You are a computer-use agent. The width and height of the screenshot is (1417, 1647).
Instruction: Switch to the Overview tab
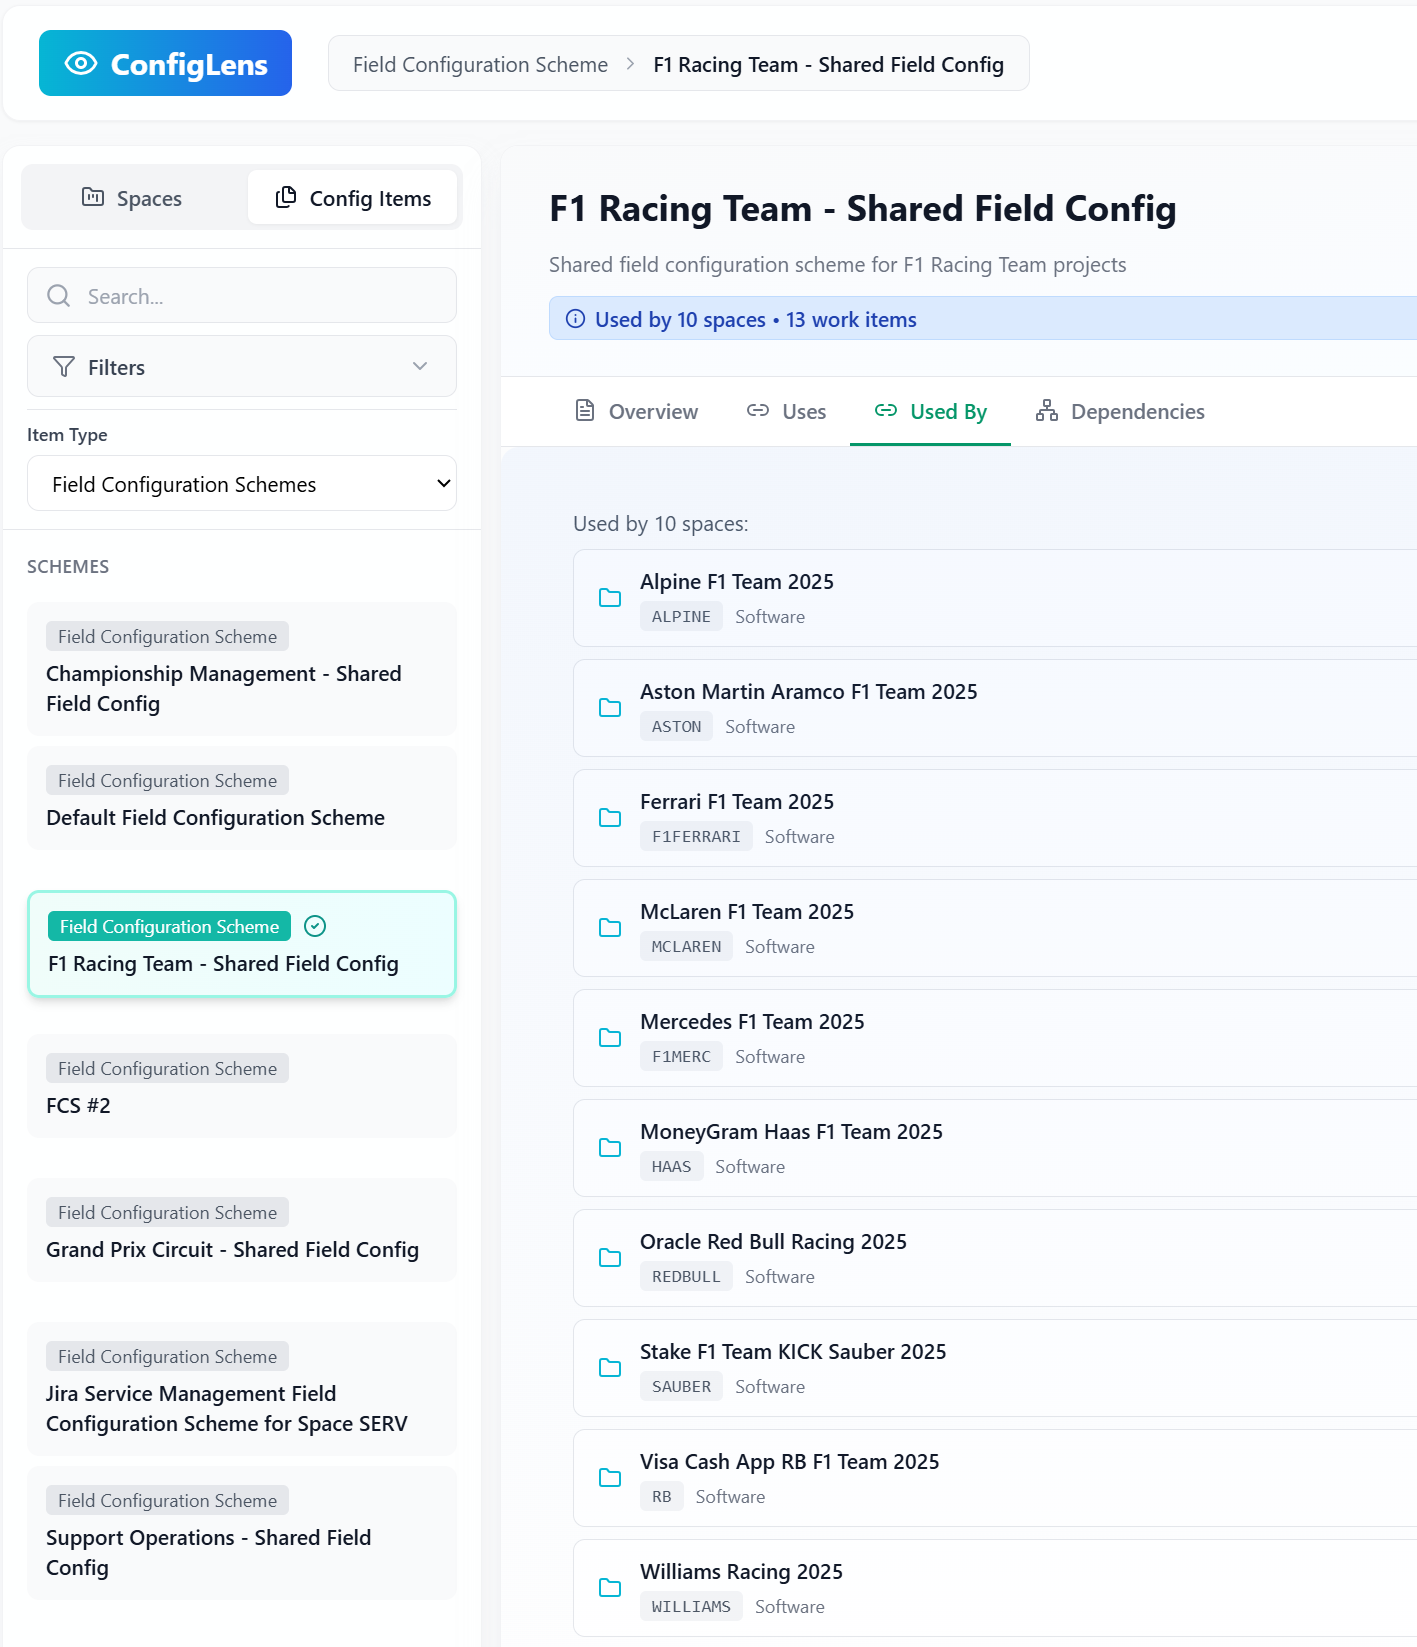point(636,412)
